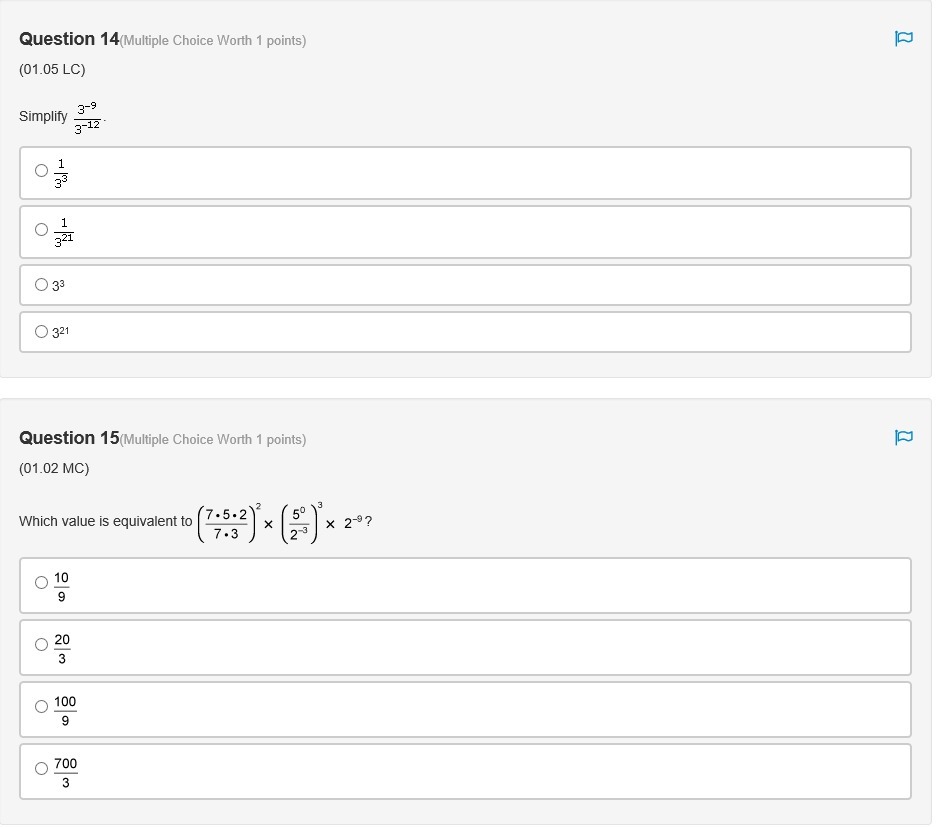Click the 1 over 3 cubed answer box
Screen dimensions: 936x827
[x=465, y=173]
